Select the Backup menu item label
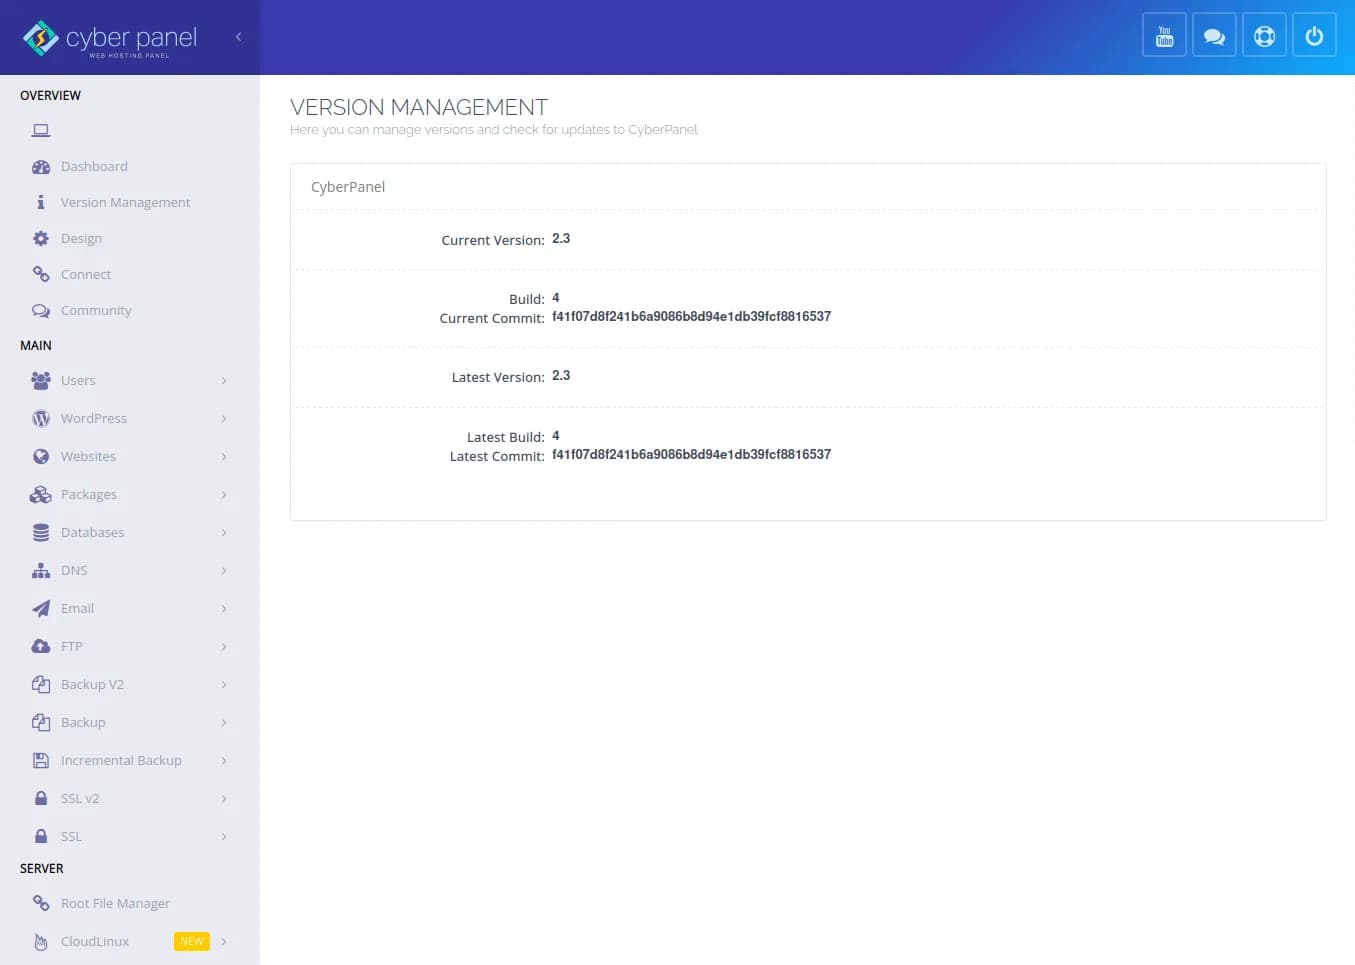 [x=83, y=722]
